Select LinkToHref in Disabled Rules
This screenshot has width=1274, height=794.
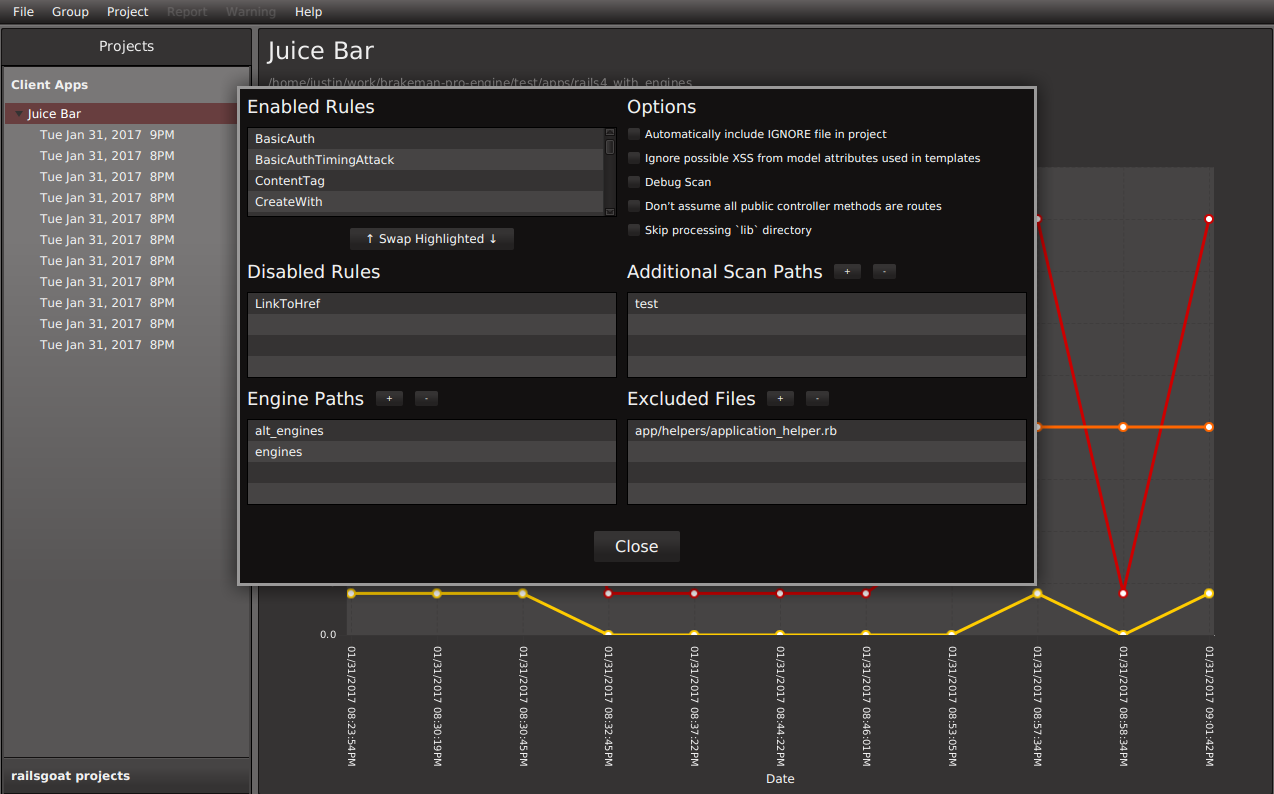coord(432,304)
